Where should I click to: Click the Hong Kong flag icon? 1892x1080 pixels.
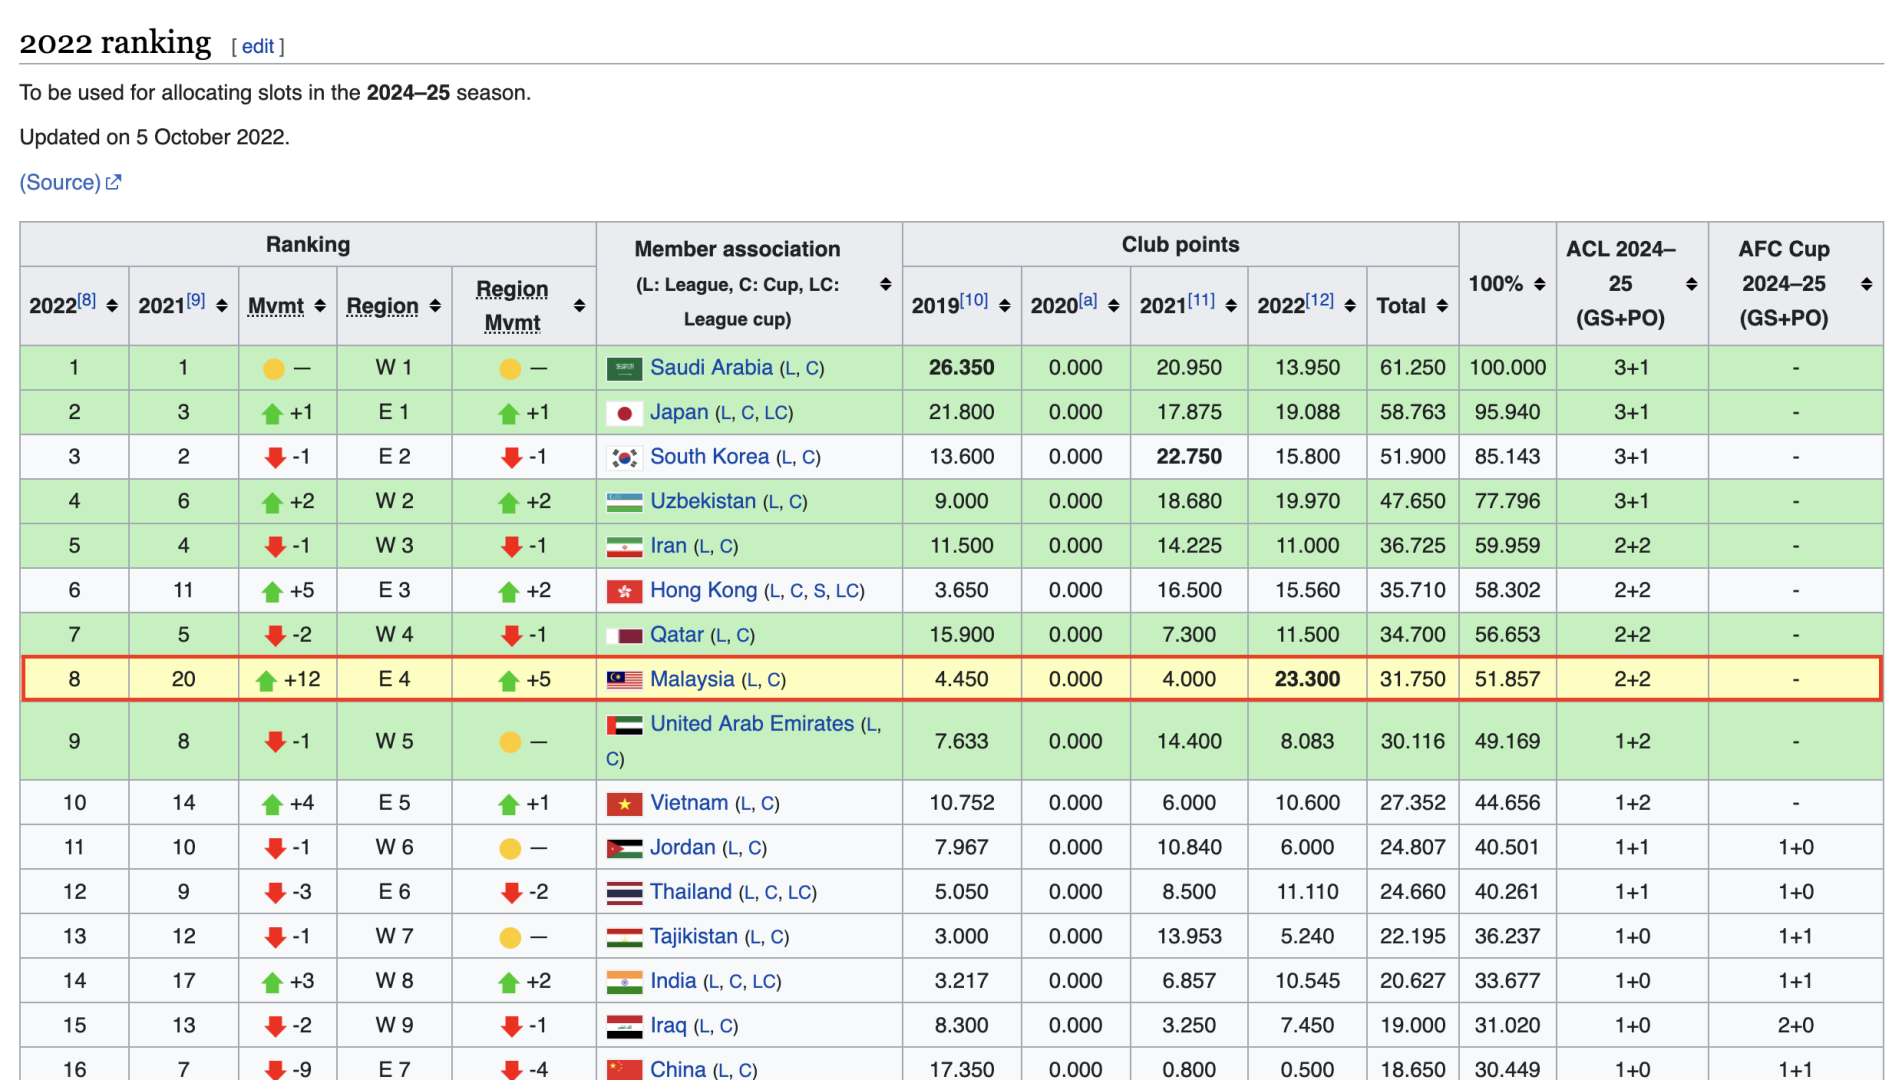tap(624, 592)
